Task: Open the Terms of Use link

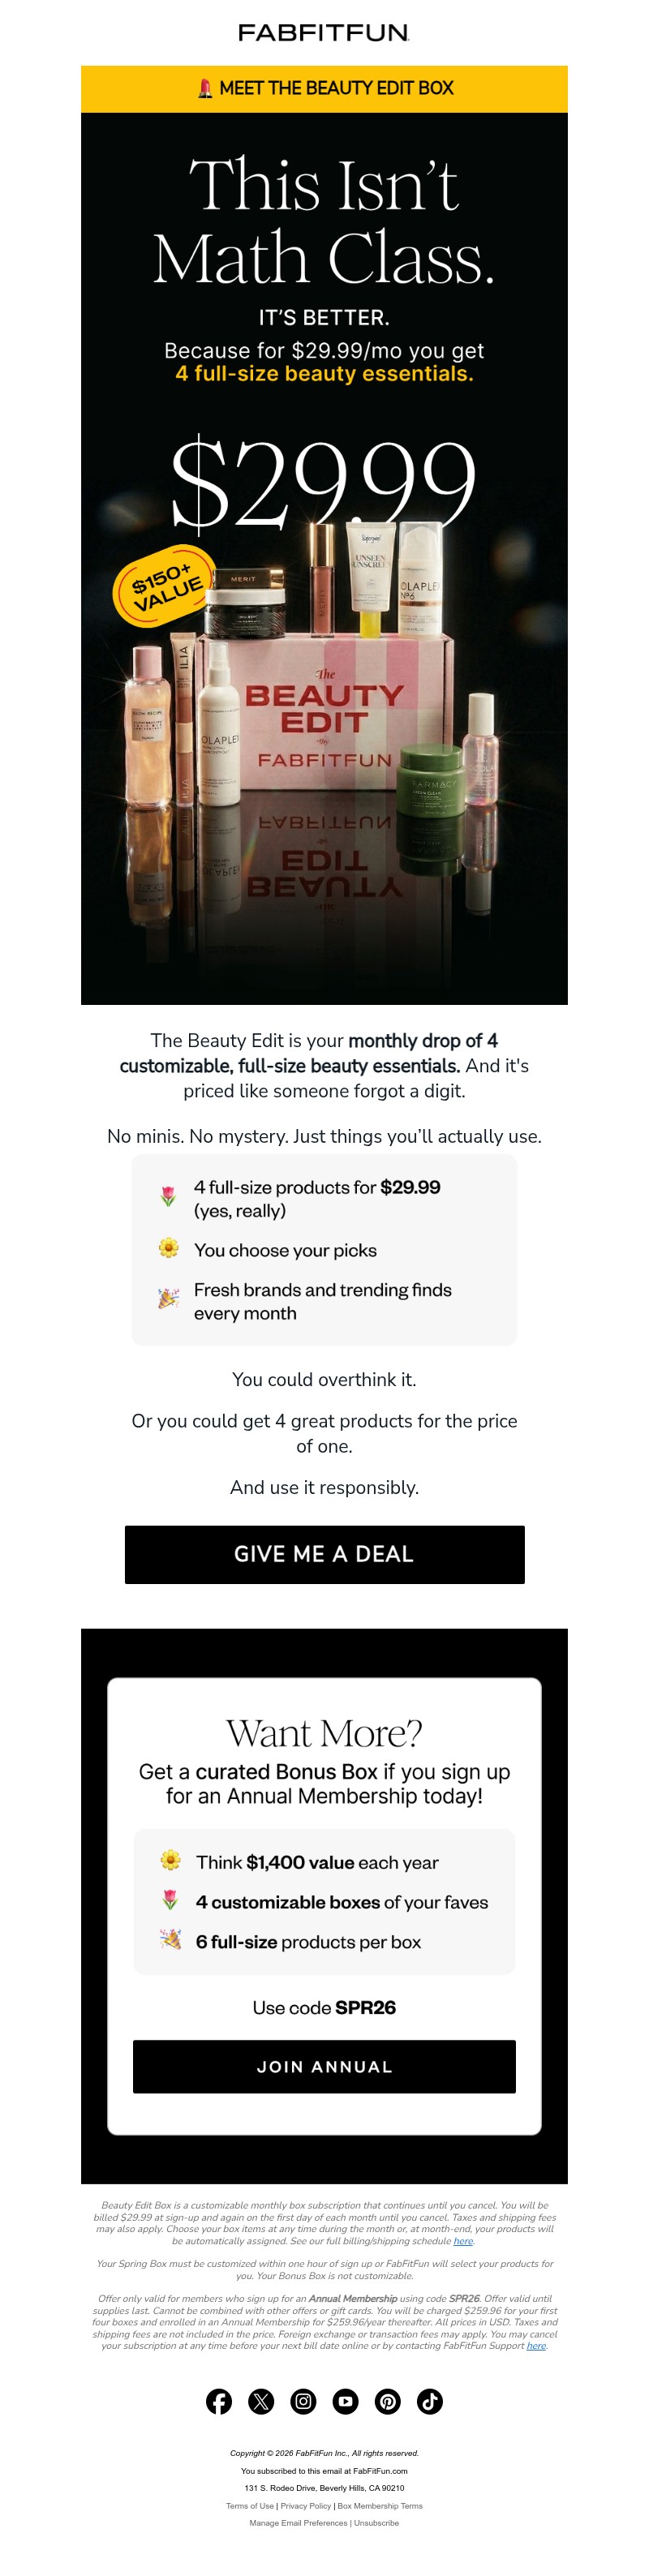Action: 249,2505
